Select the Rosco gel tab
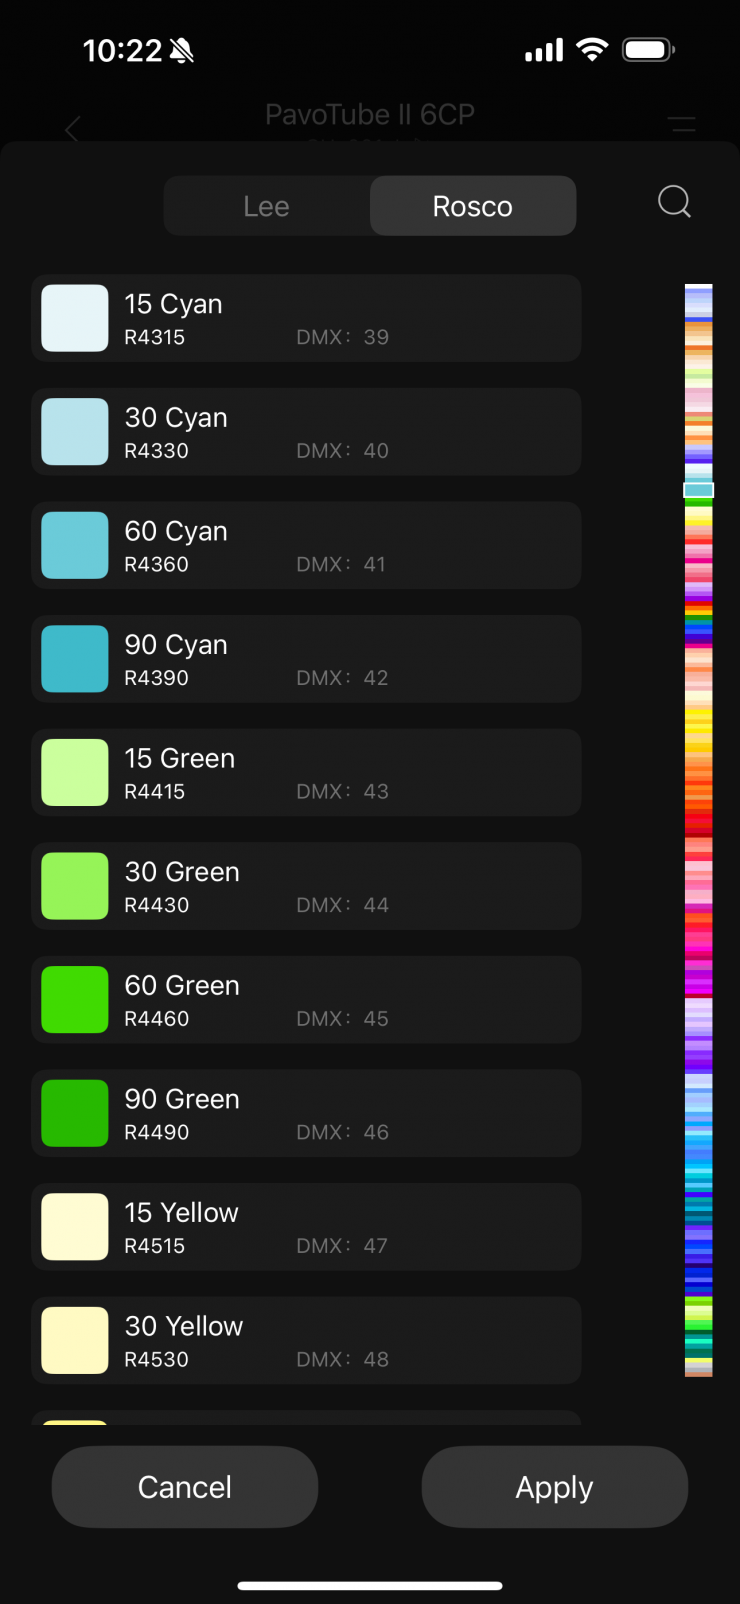The height and width of the screenshot is (1604, 740). (473, 206)
